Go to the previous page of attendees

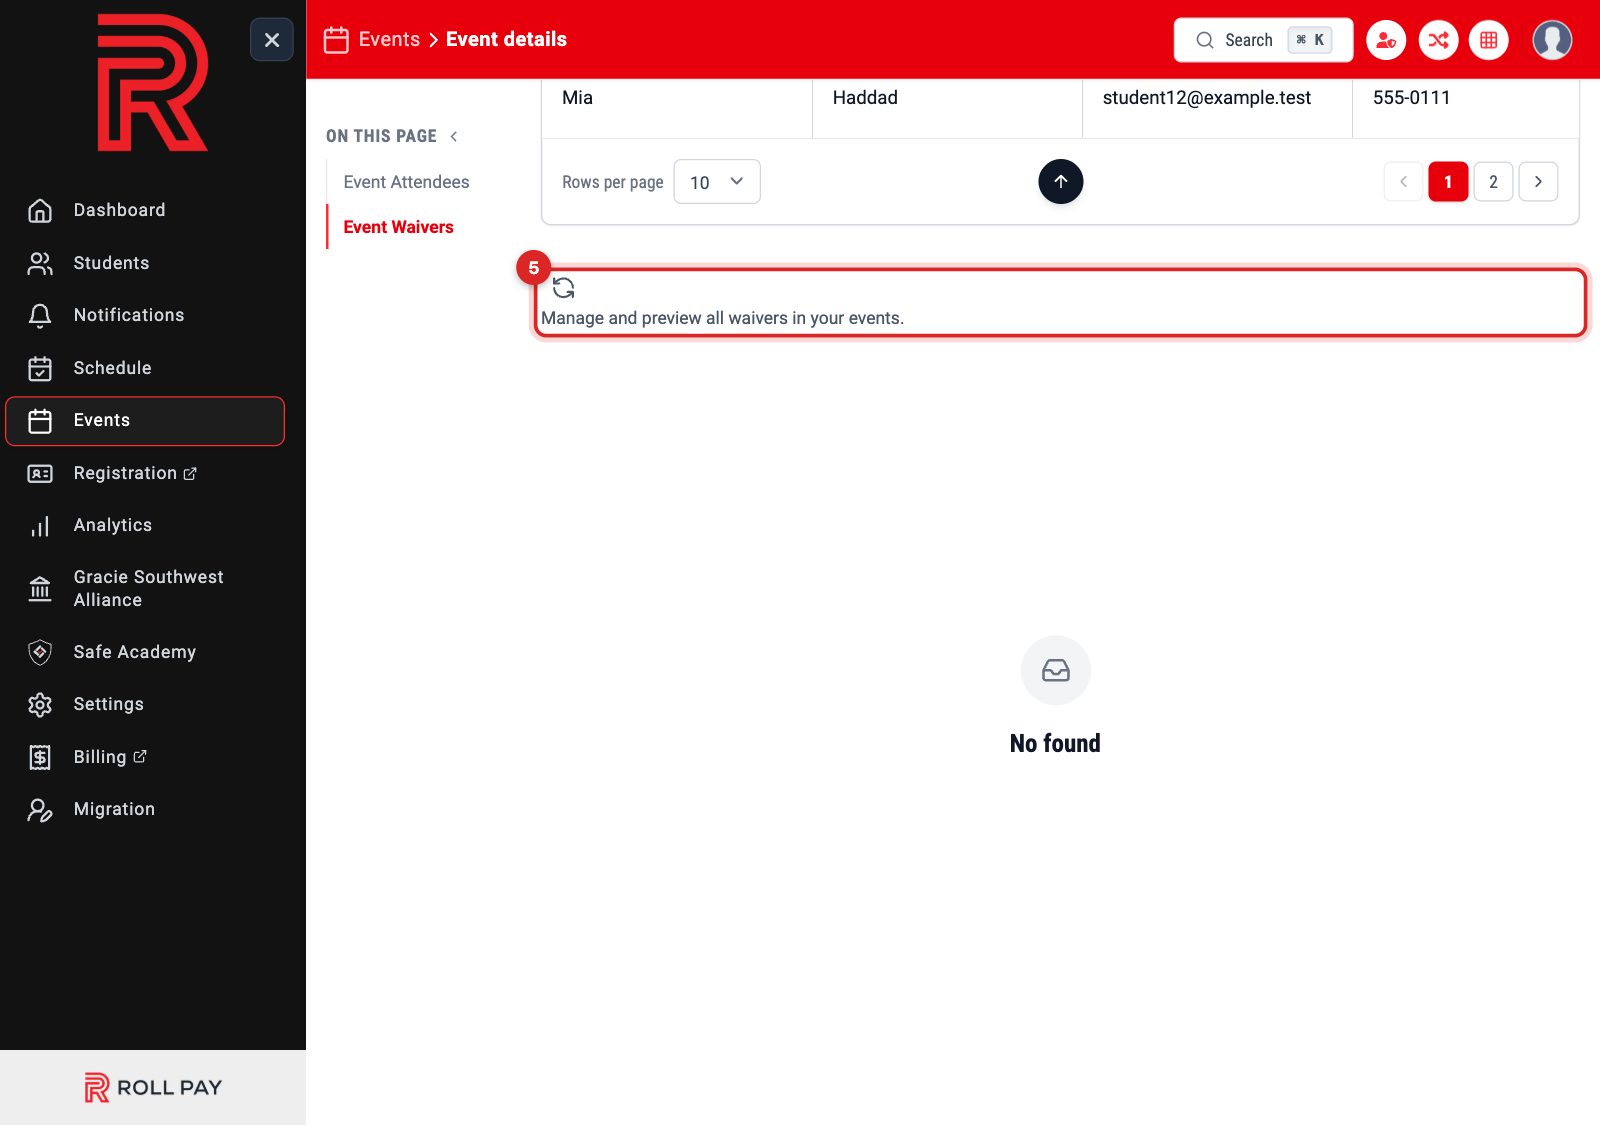point(1403,182)
